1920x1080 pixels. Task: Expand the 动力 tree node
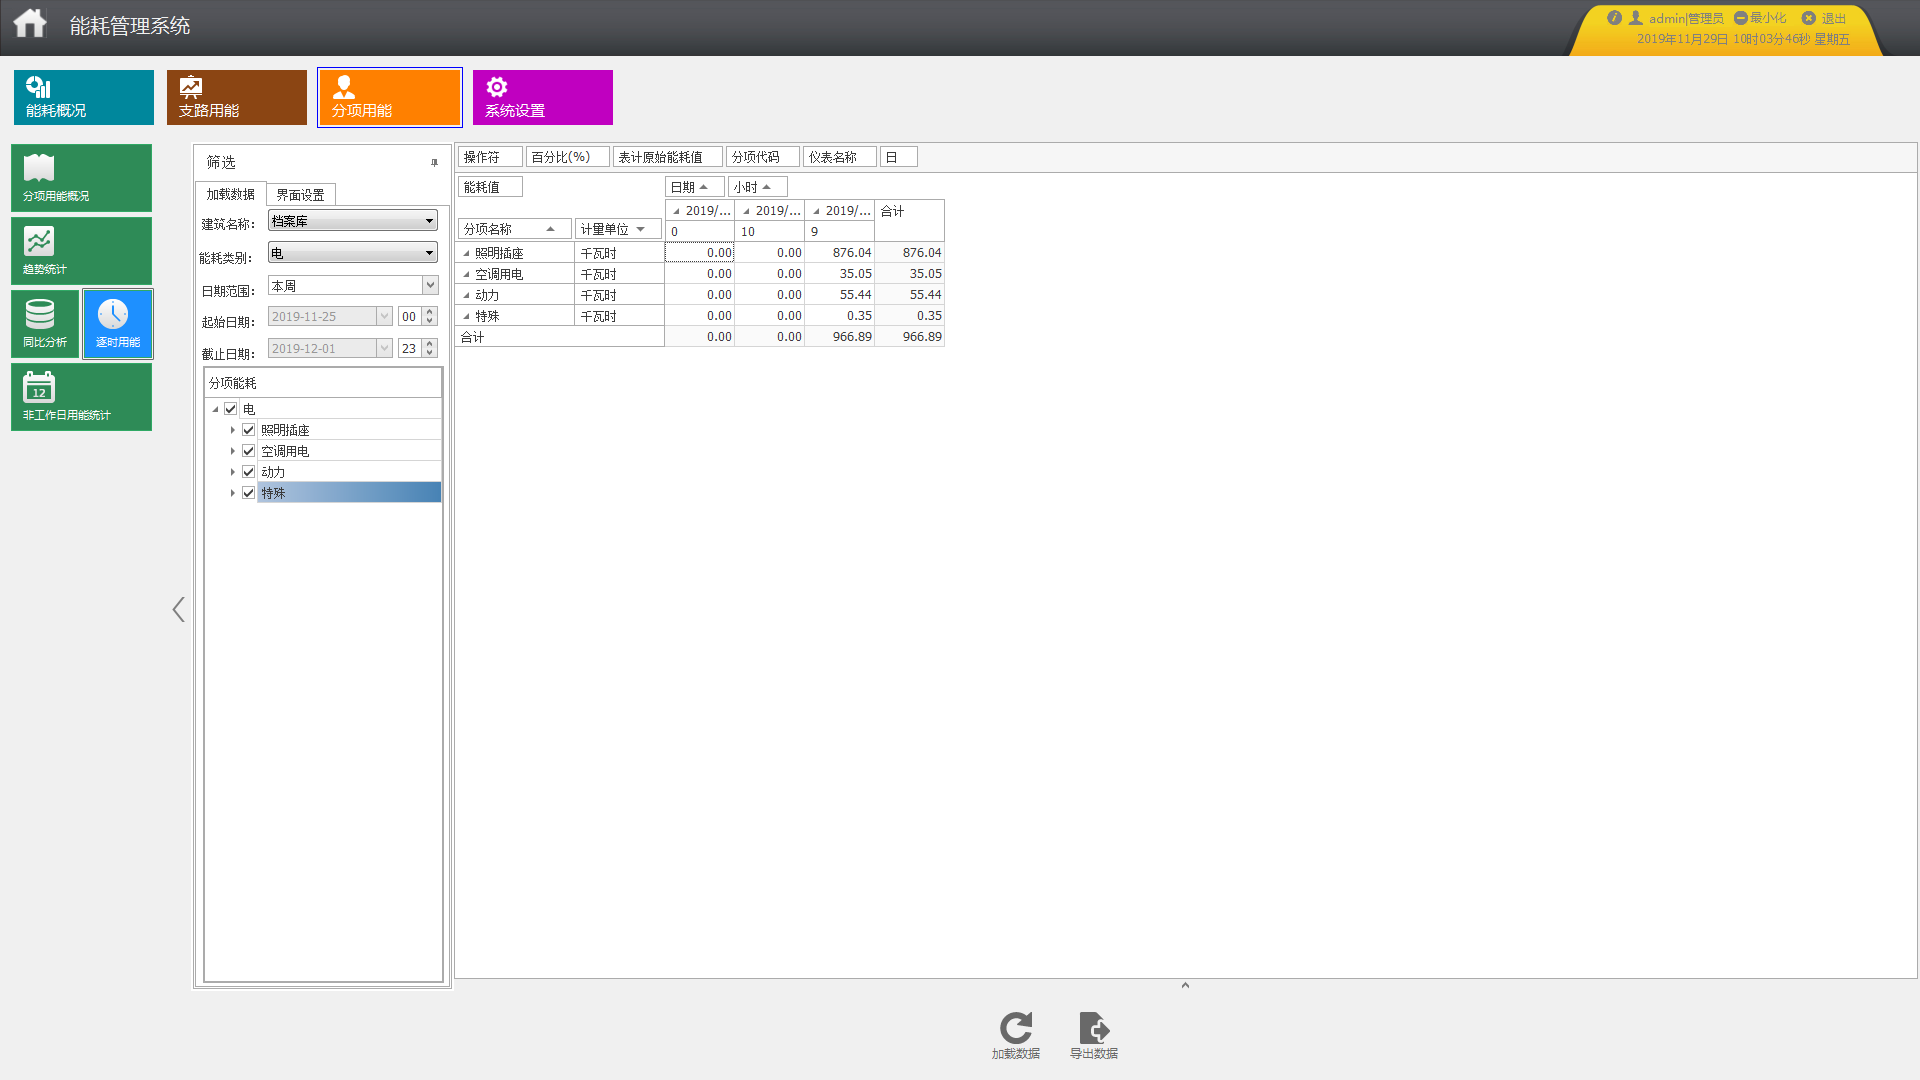click(x=233, y=472)
